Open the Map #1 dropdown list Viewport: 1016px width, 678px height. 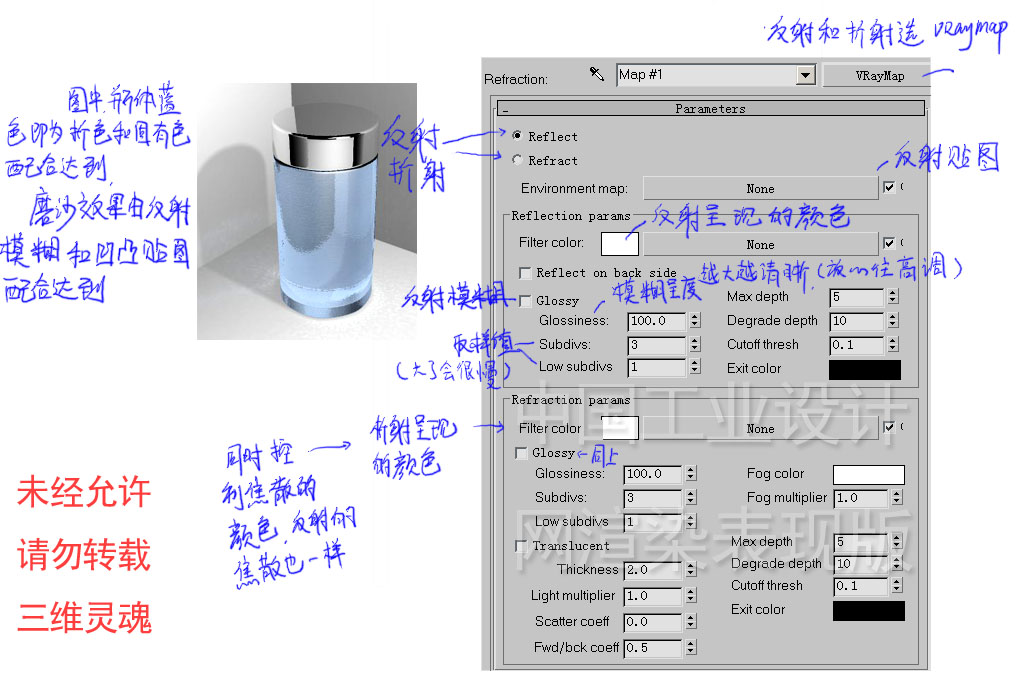click(805, 75)
